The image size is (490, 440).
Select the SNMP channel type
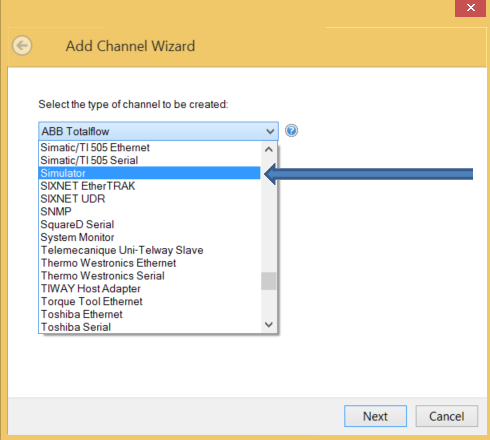(x=150, y=211)
